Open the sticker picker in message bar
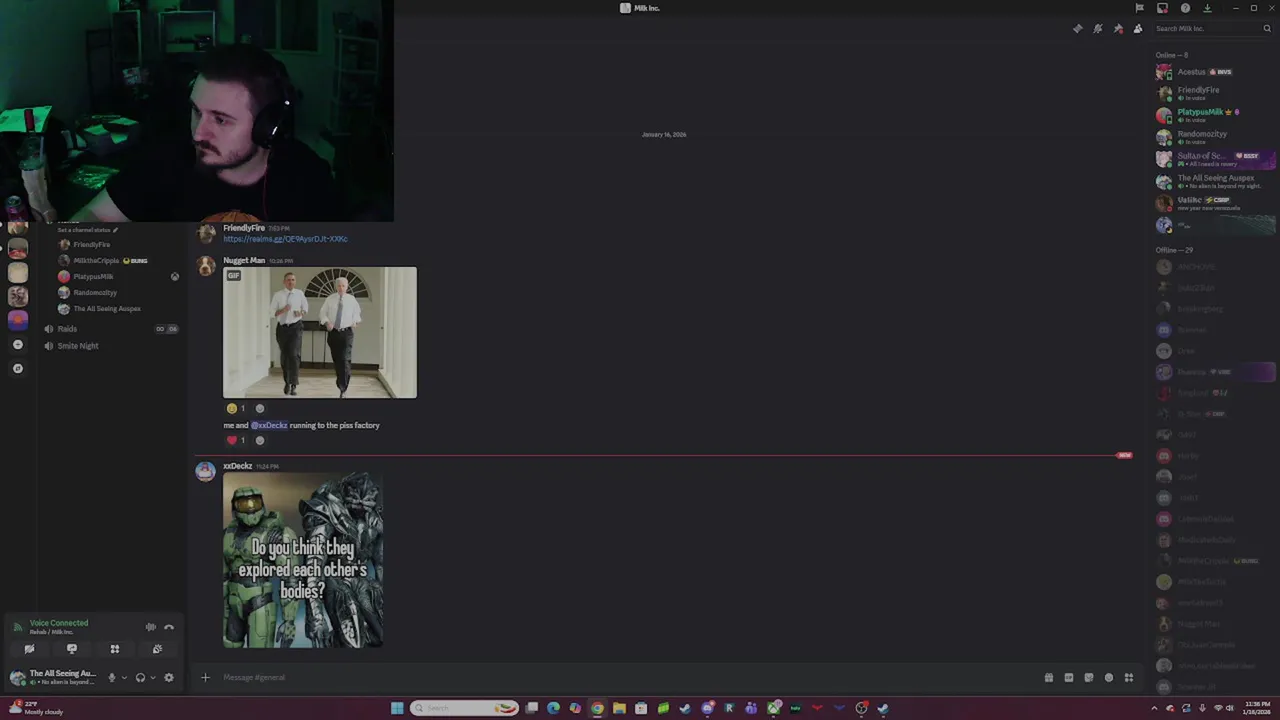This screenshot has width=1280, height=720. (1088, 678)
